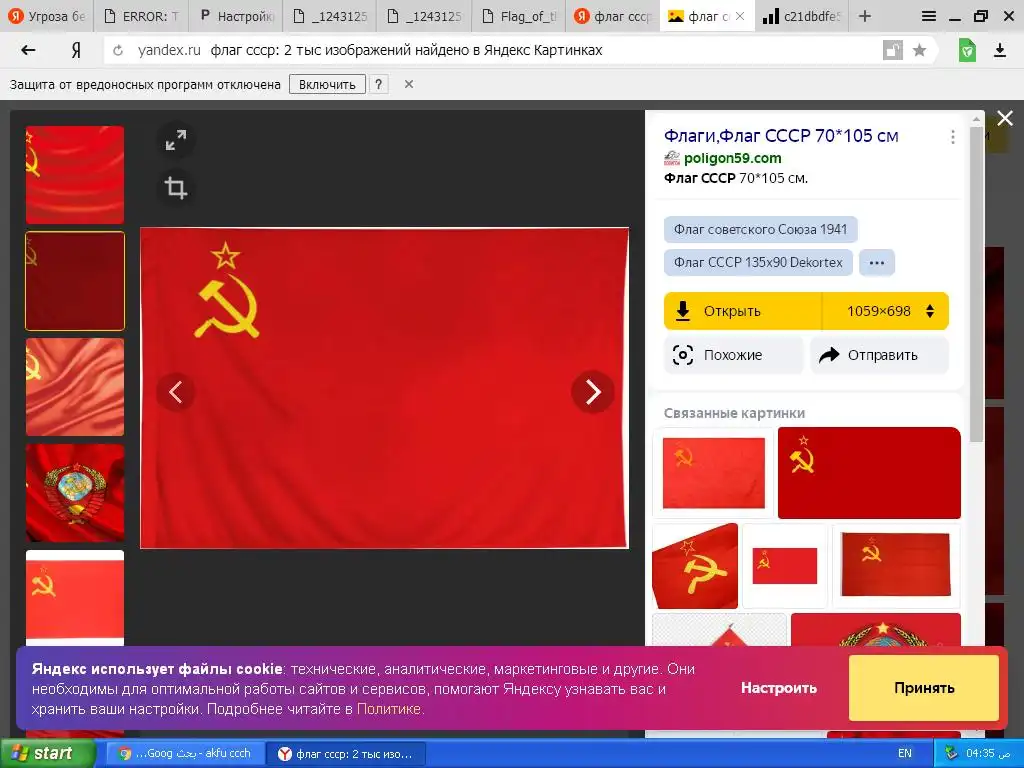Close the image viewer overlay
Screen dimensions: 1024x768
(1005, 118)
